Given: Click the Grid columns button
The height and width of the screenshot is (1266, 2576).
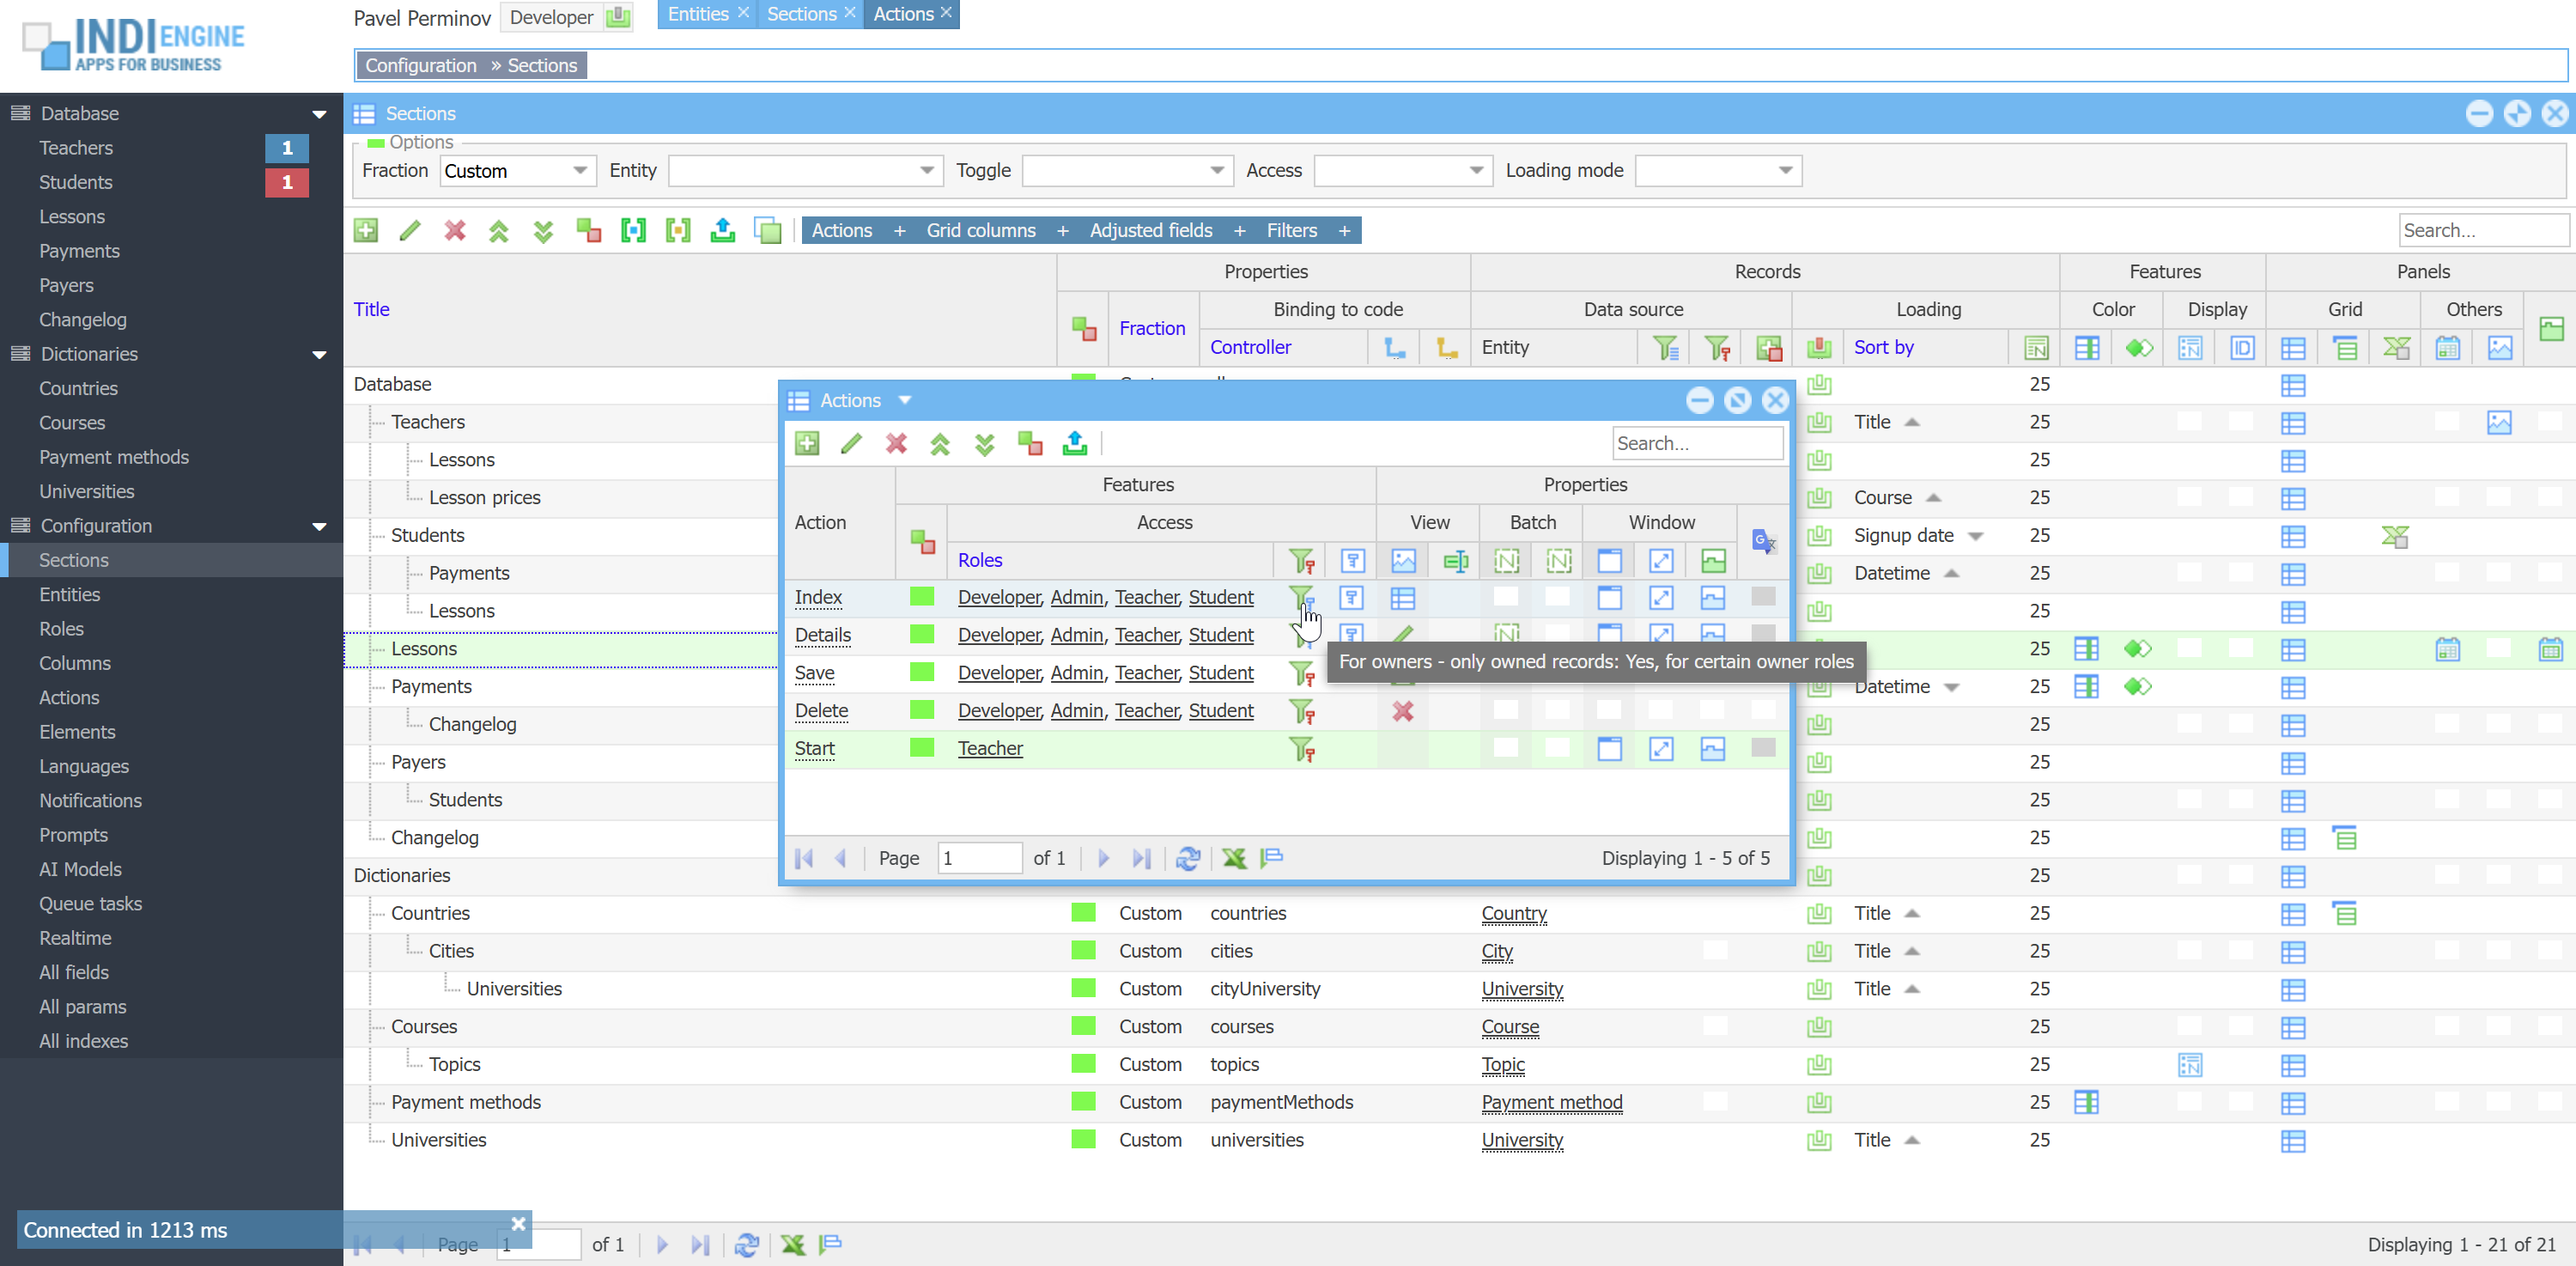Looking at the screenshot, I should (x=980, y=230).
